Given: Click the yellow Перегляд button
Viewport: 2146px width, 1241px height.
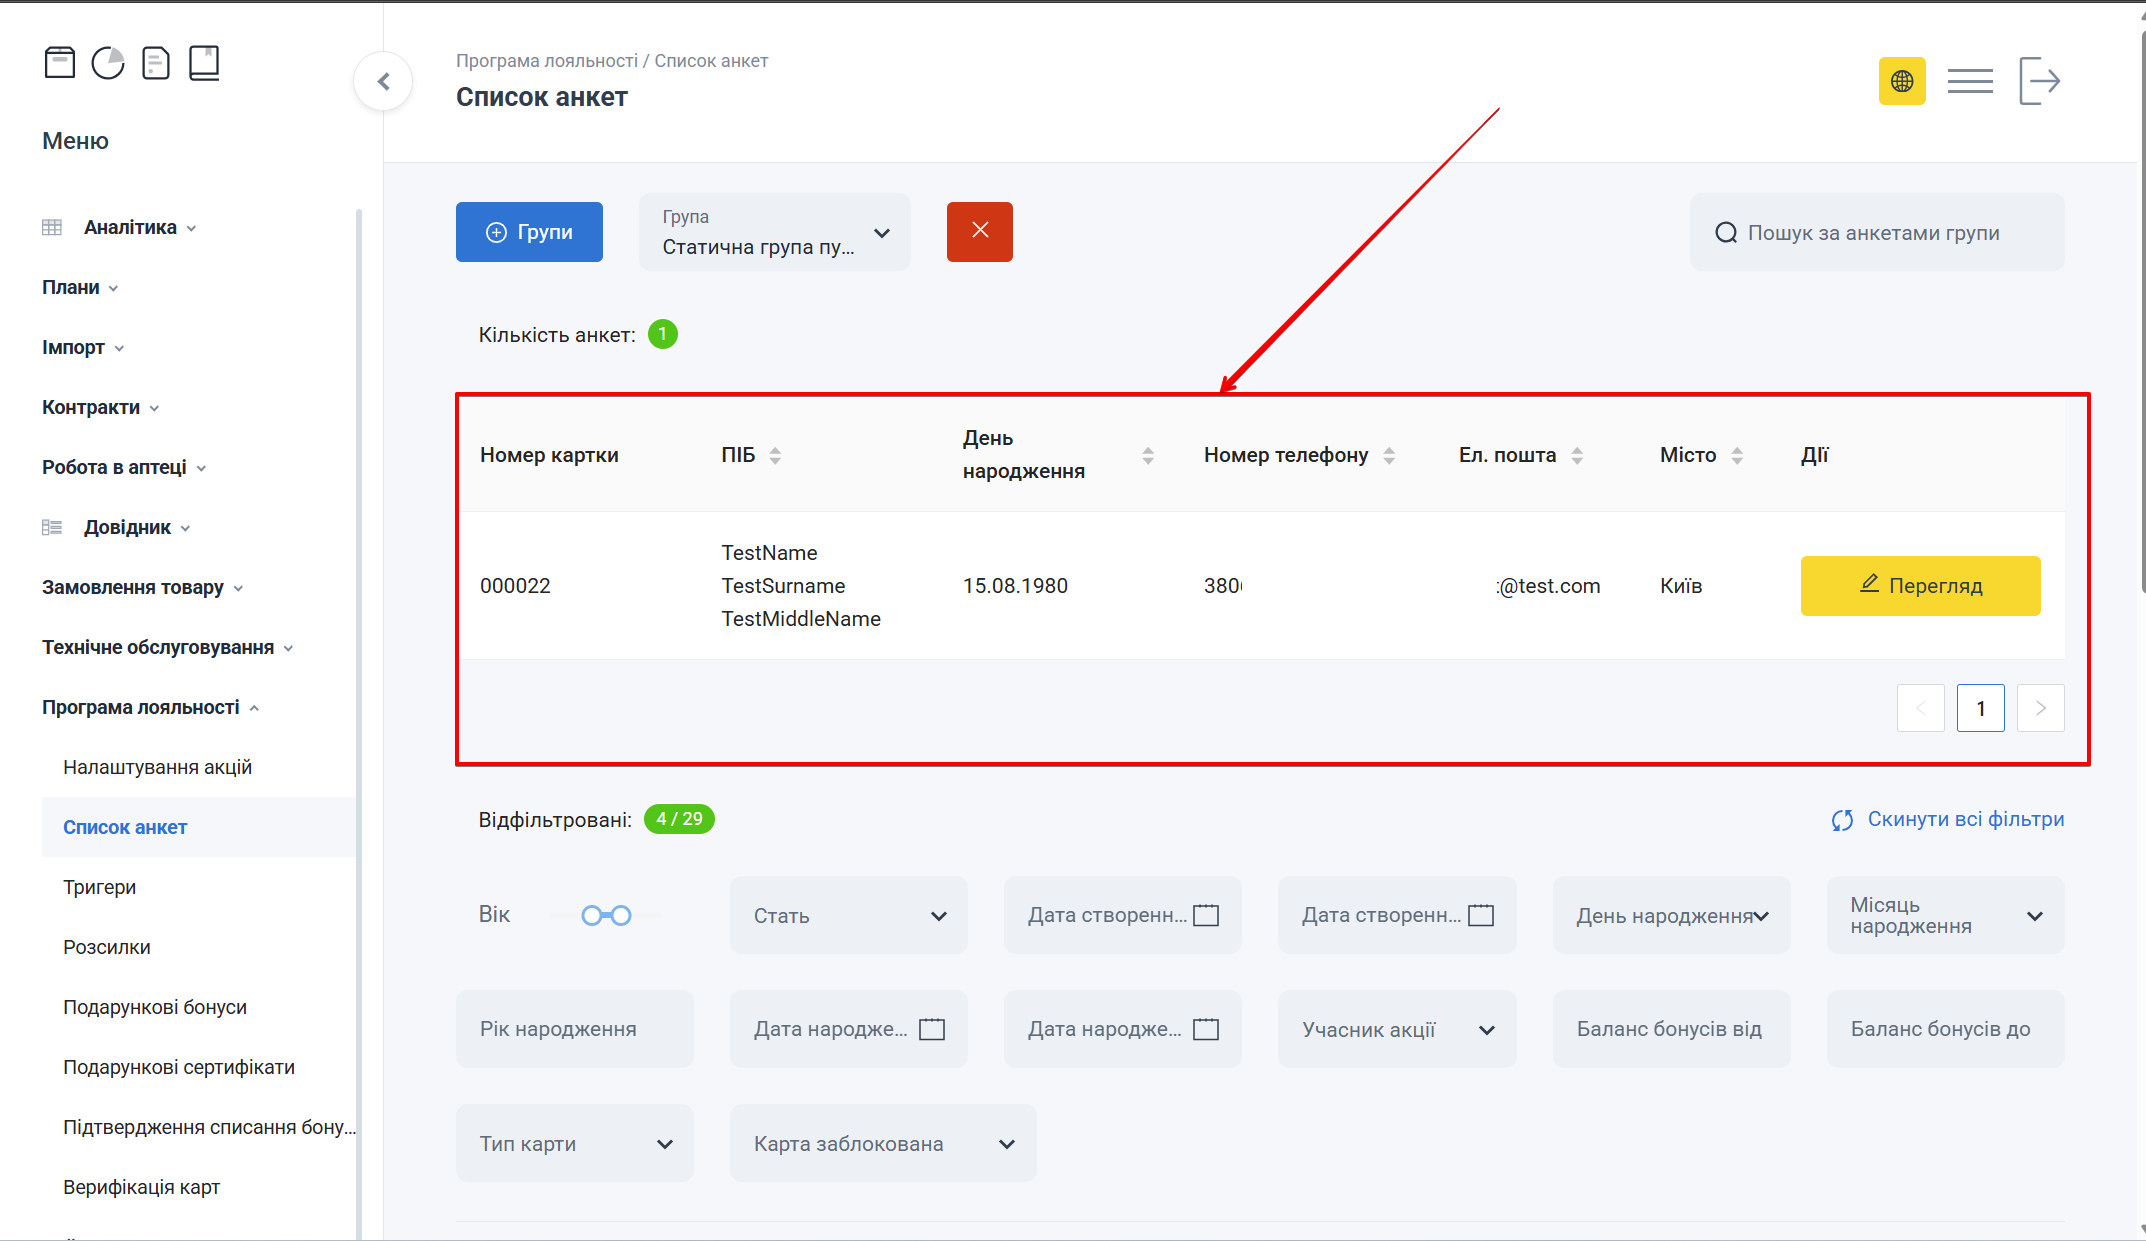Looking at the screenshot, I should coord(1920,586).
